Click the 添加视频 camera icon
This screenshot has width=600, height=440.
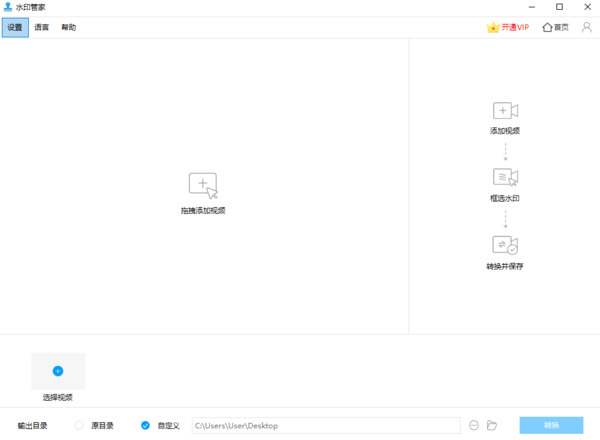(505, 111)
